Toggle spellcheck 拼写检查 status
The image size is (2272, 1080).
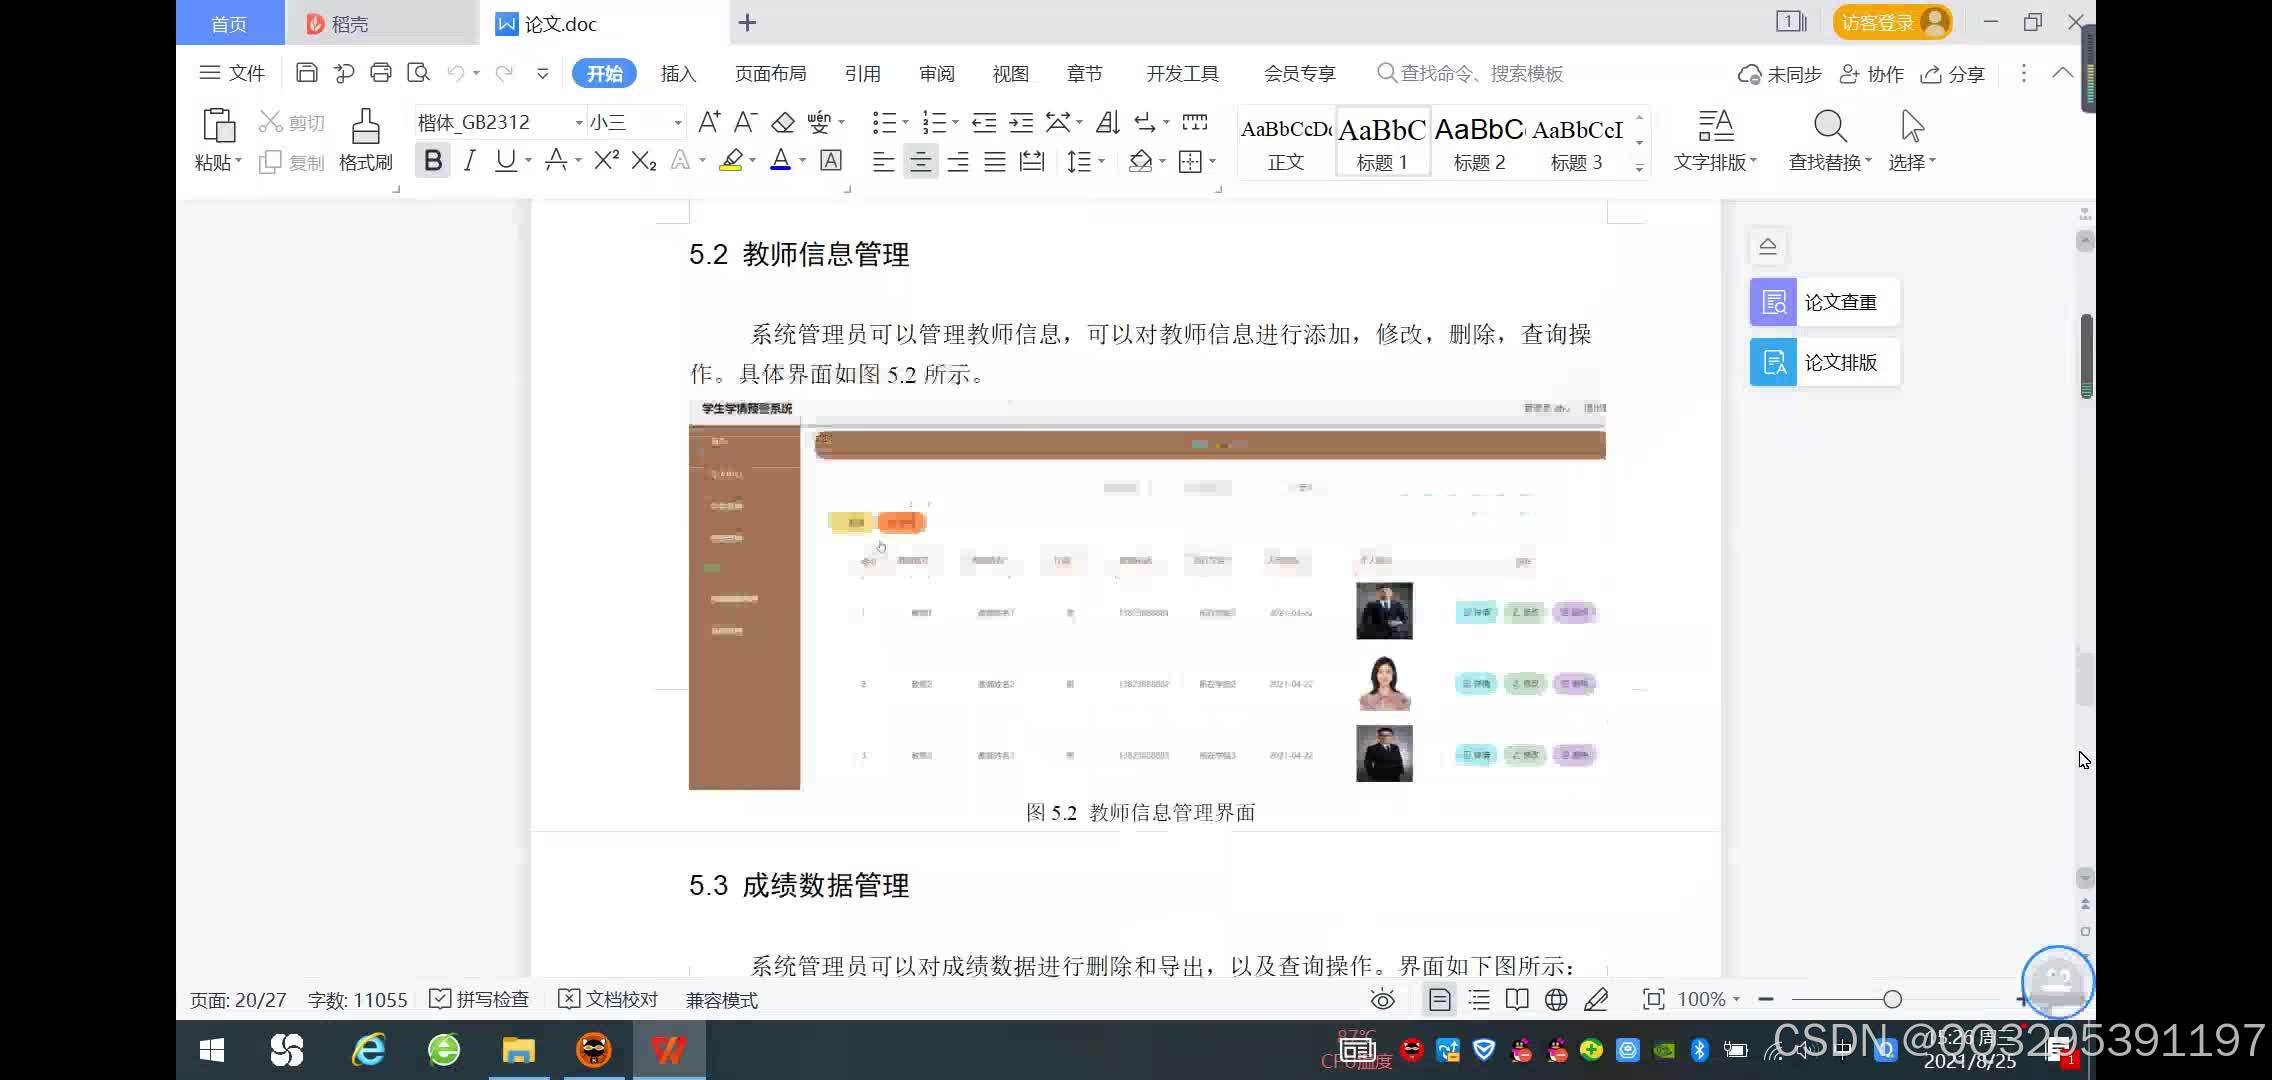point(439,999)
